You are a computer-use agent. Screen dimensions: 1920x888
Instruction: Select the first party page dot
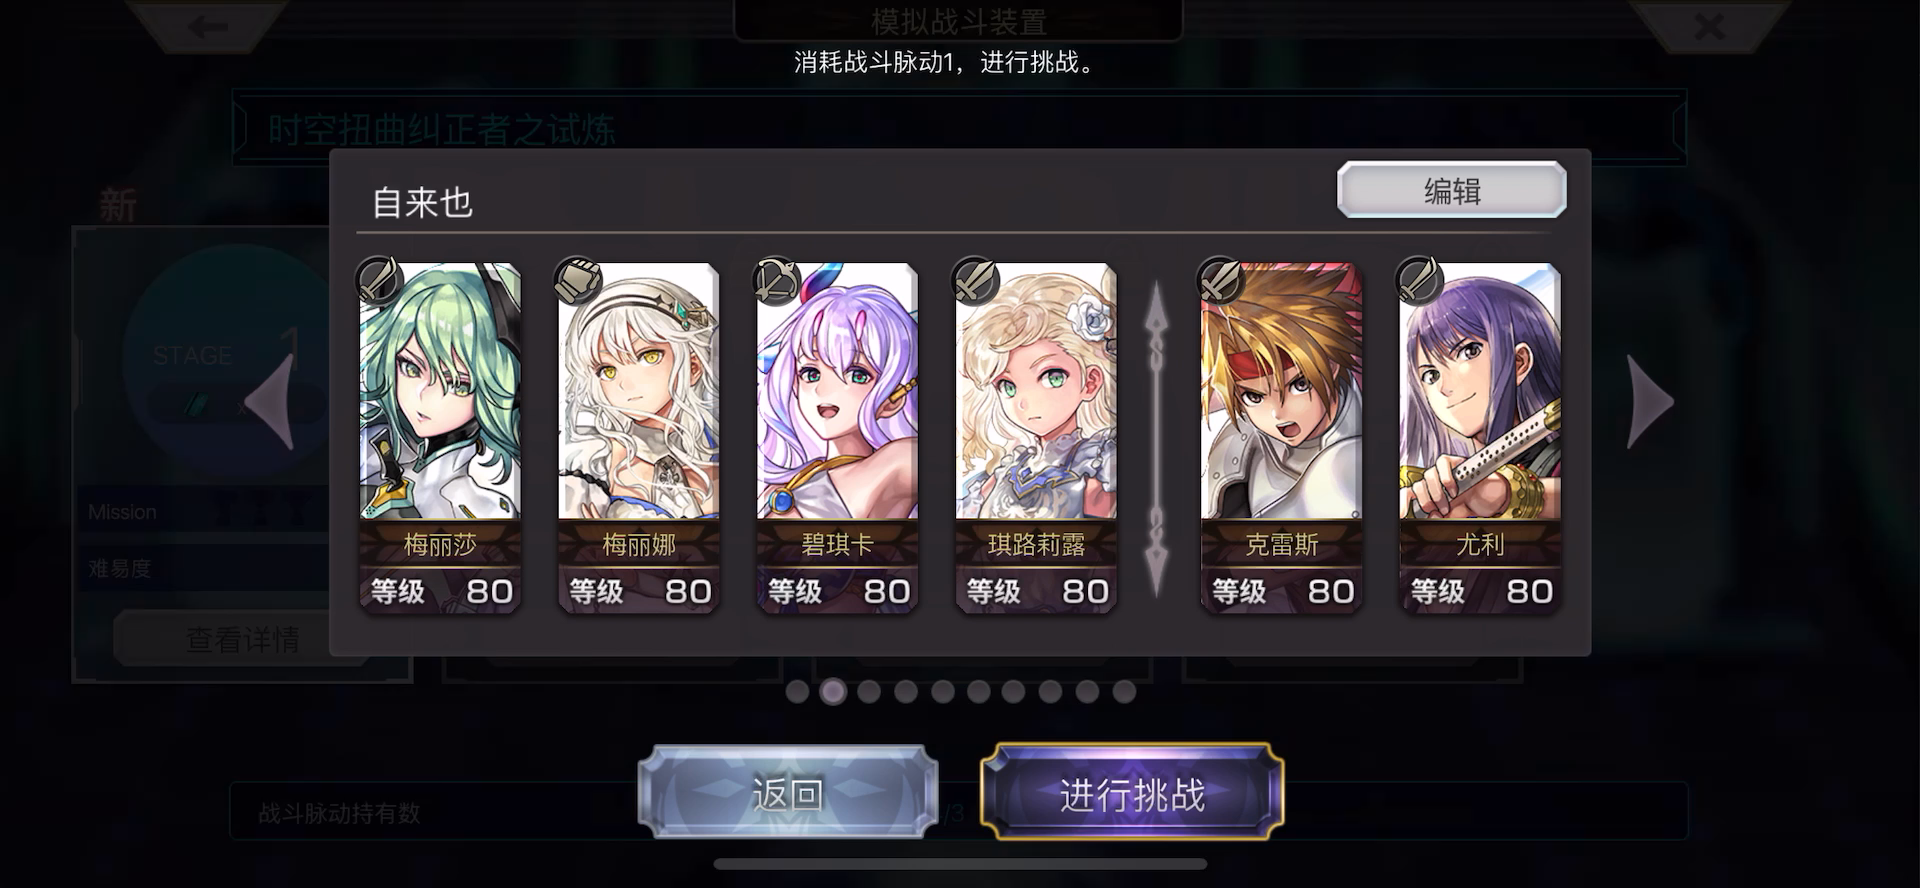click(x=797, y=691)
